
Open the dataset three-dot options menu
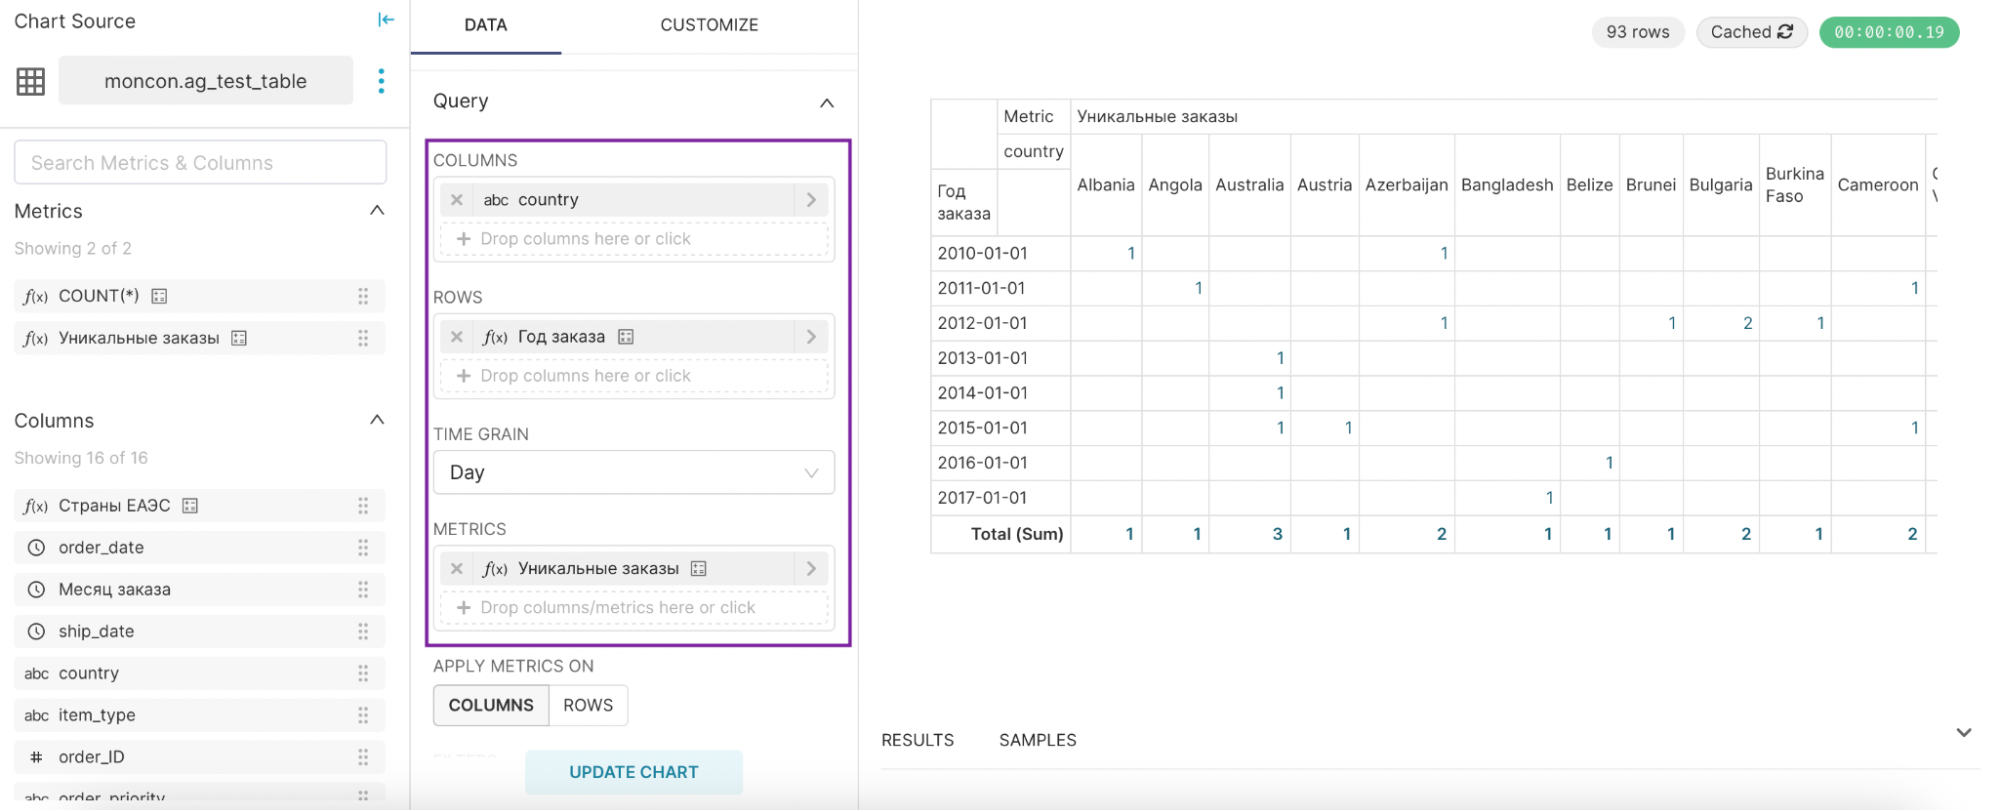(381, 81)
